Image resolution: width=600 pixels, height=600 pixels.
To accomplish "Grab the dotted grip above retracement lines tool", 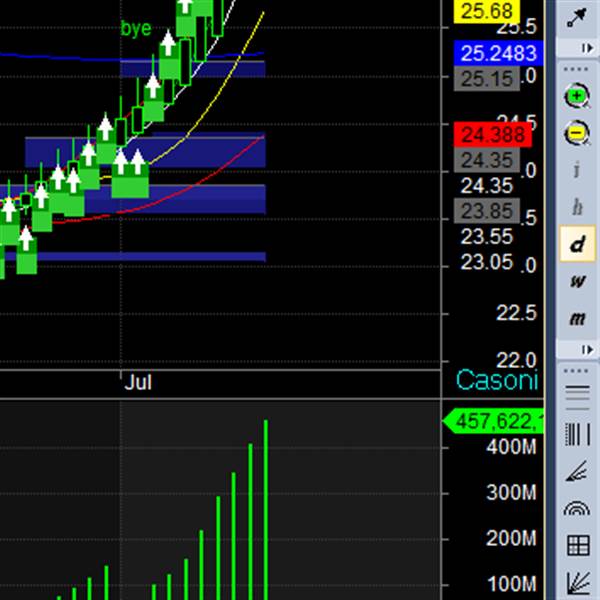I will tap(576, 371).
